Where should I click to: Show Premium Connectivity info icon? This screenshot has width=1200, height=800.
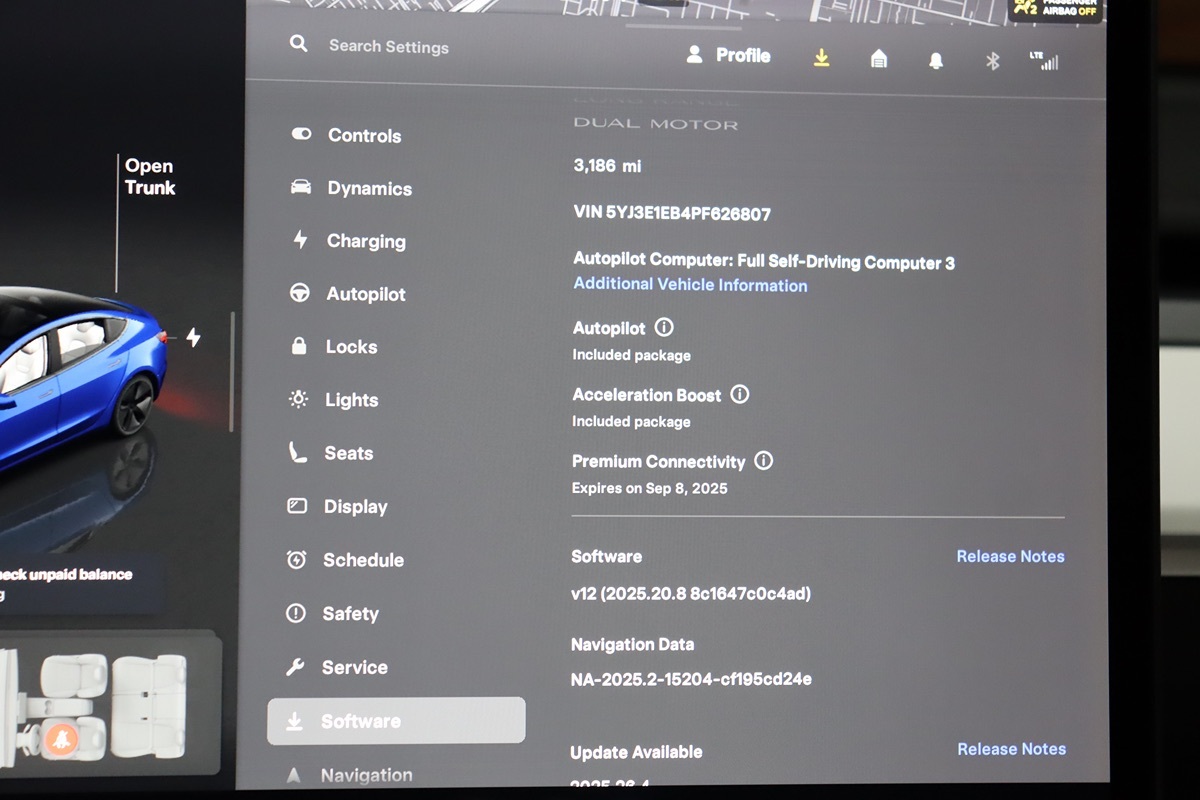point(764,461)
